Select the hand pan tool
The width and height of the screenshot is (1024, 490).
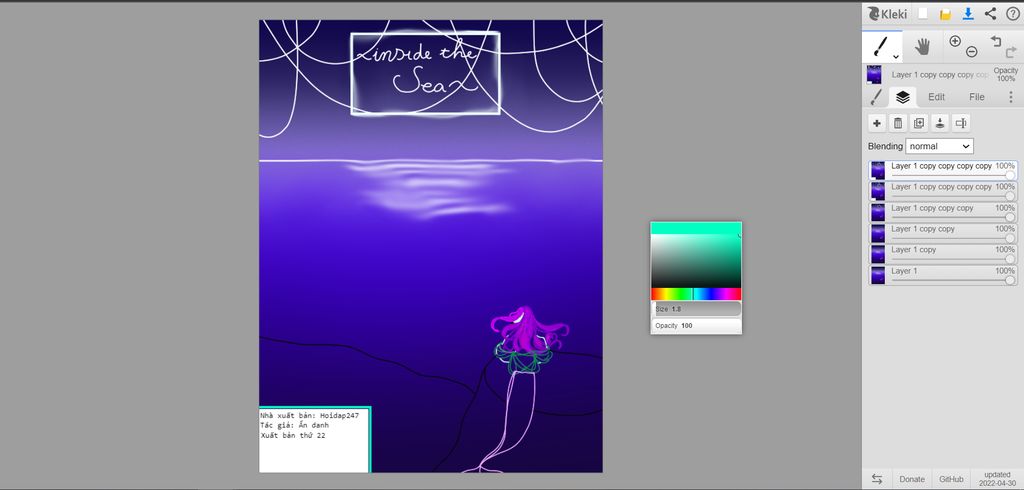click(x=922, y=46)
